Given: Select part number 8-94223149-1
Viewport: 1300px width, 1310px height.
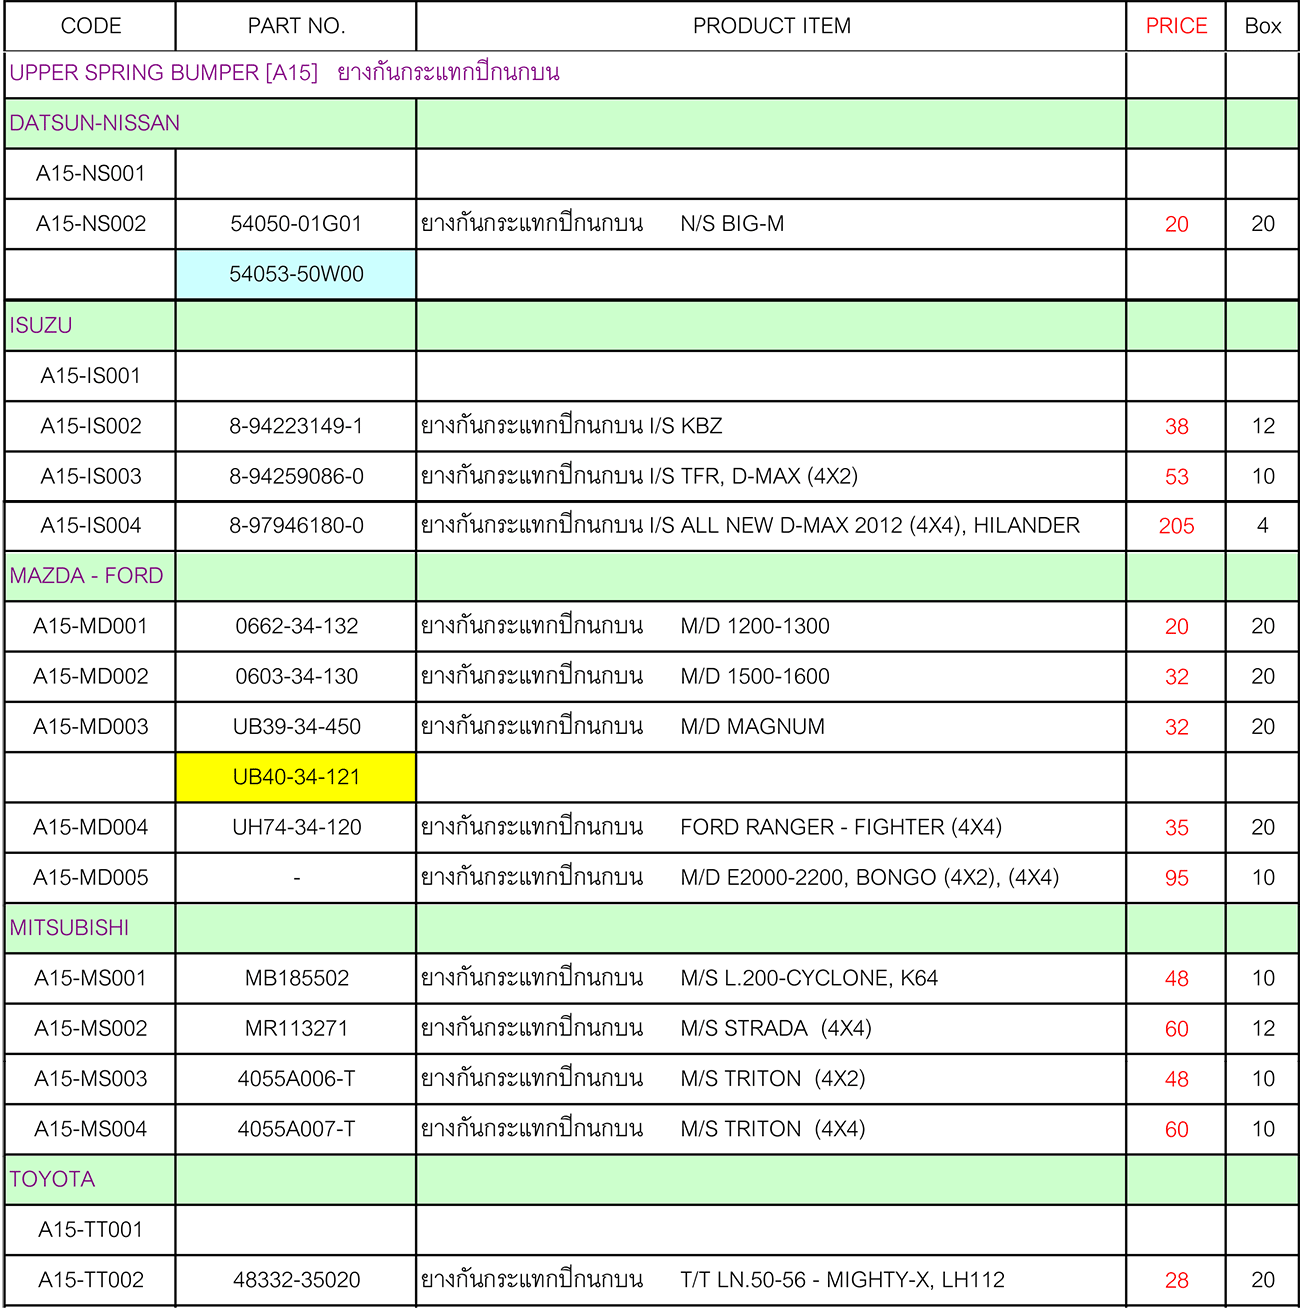Looking at the screenshot, I should click(x=296, y=426).
